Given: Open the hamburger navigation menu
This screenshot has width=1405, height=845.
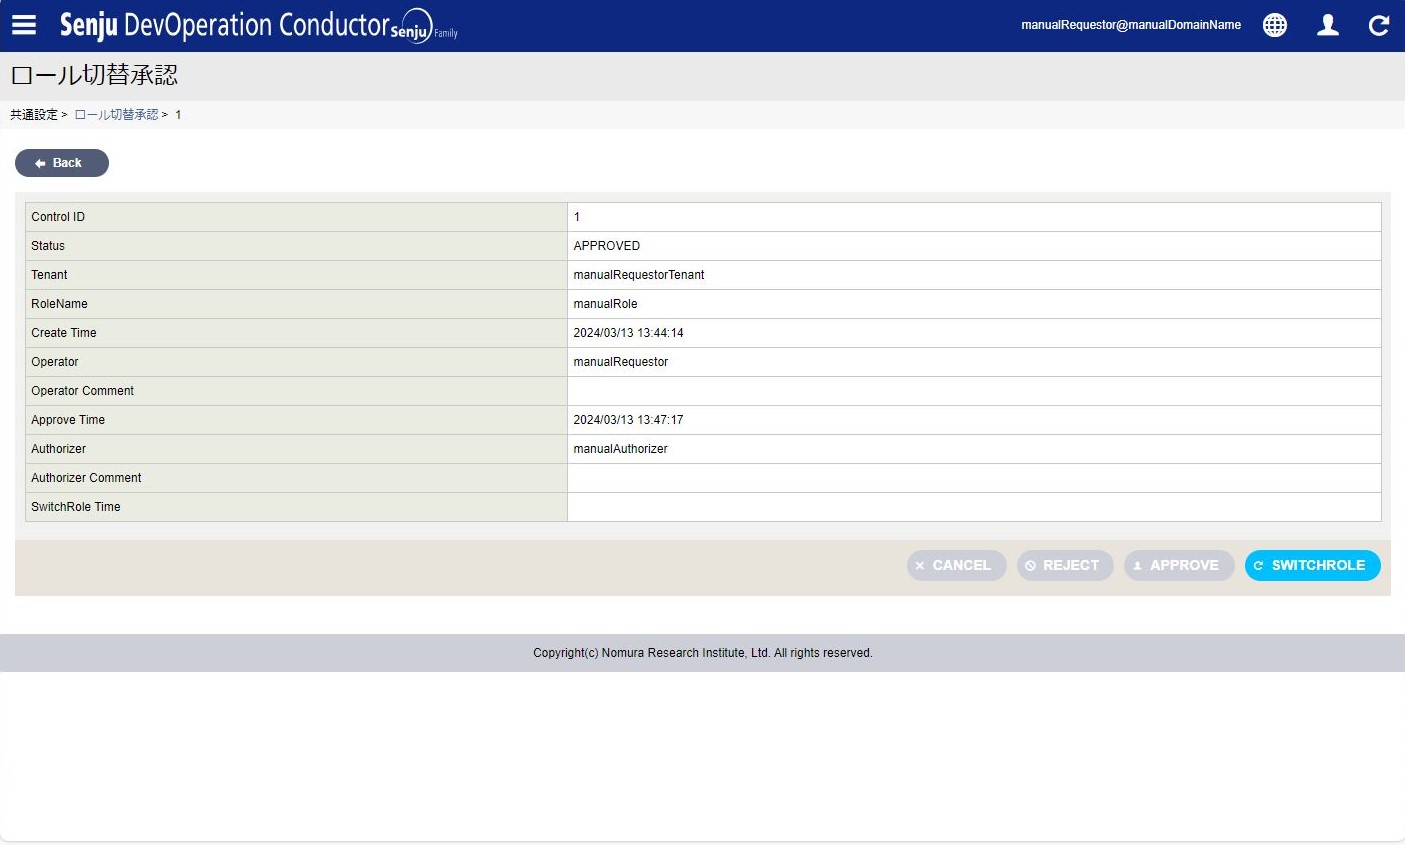Looking at the screenshot, I should click(24, 25).
